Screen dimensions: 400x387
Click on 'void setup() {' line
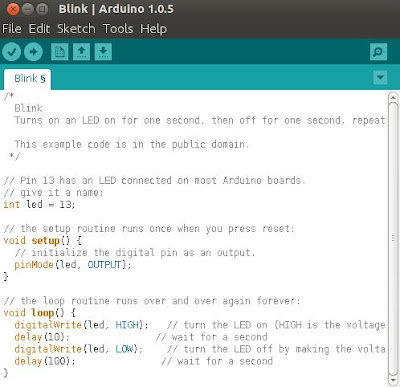(42, 241)
